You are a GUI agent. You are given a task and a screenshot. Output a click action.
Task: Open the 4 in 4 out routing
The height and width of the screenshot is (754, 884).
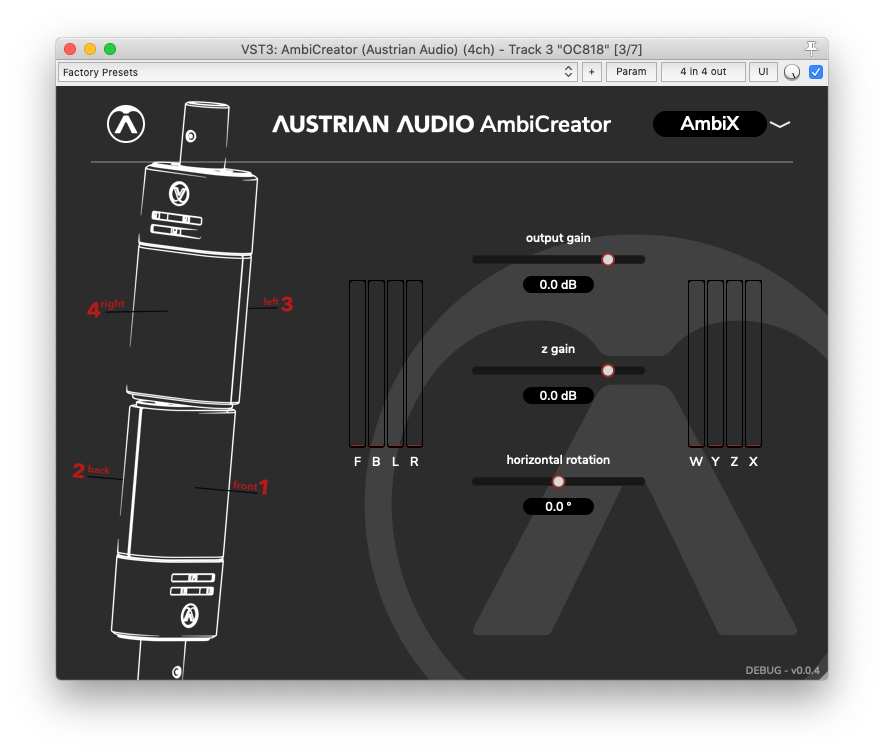pyautogui.click(x=703, y=72)
